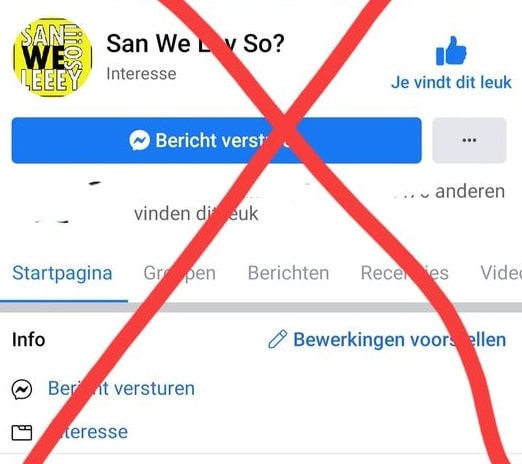Toggle the 'Je vindt dit leuk' like status
The width and height of the screenshot is (522, 464).
point(451,82)
